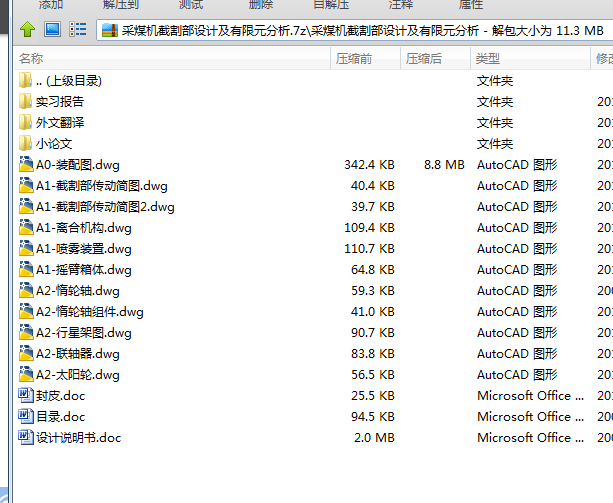Click the 目录.doc Word file icon
Viewport: 613px width, 503px height.
pos(26,417)
